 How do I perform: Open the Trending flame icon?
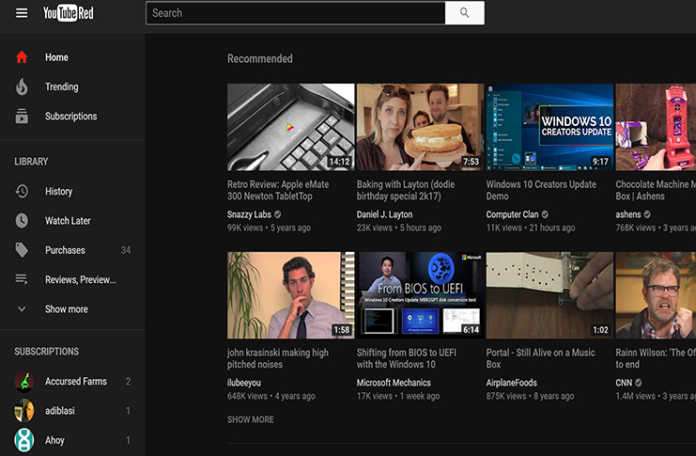click(x=22, y=87)
